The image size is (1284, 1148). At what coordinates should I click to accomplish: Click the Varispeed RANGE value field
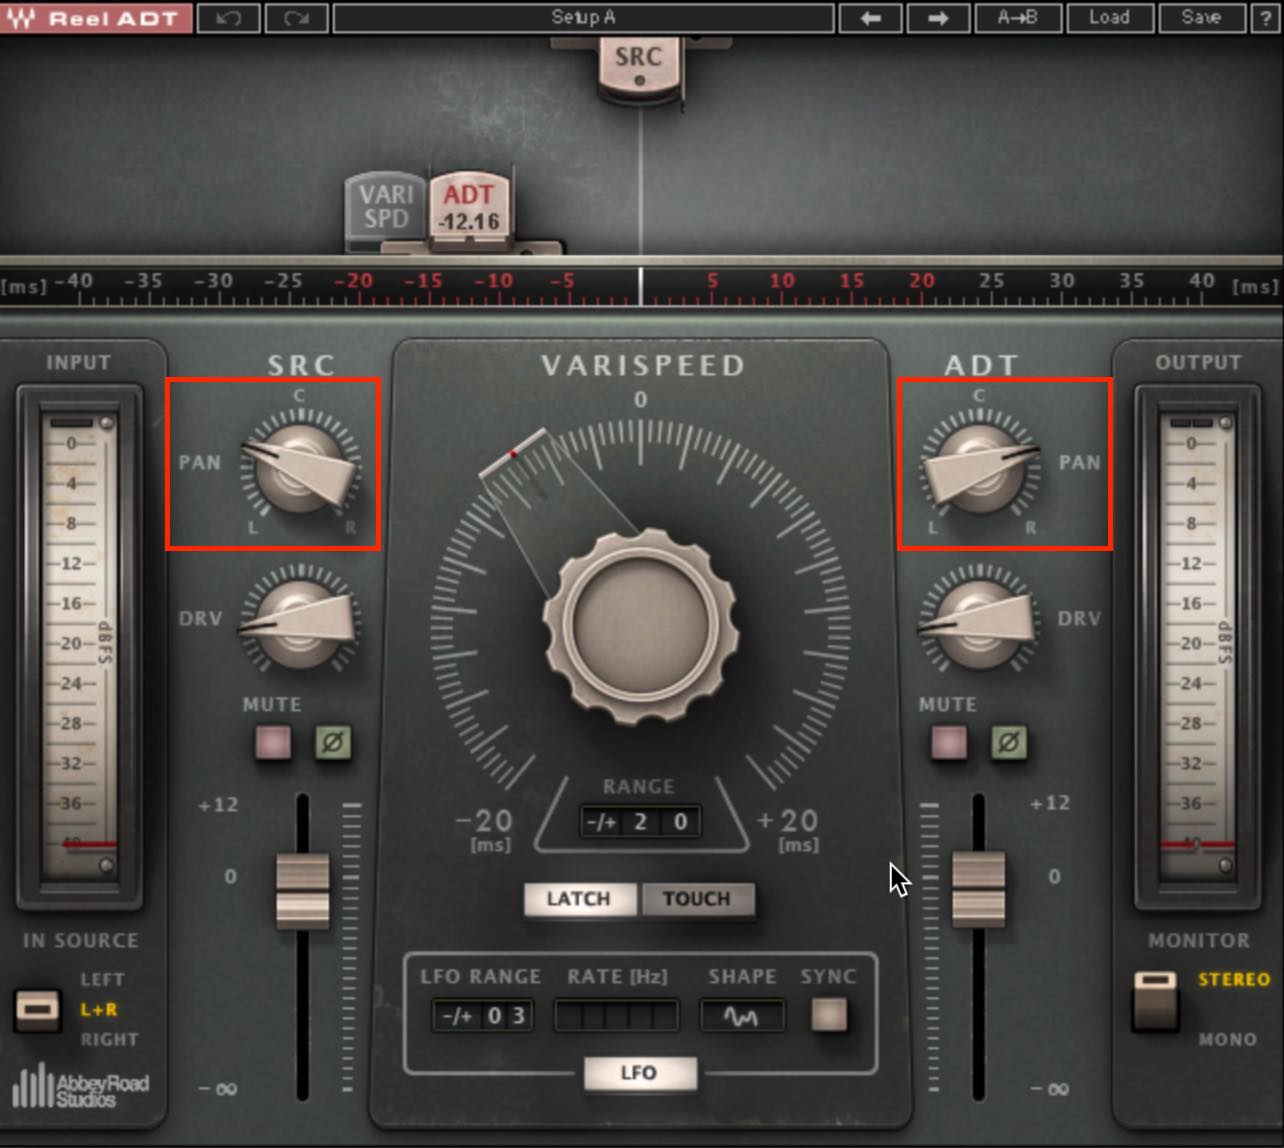coord(640,822)
